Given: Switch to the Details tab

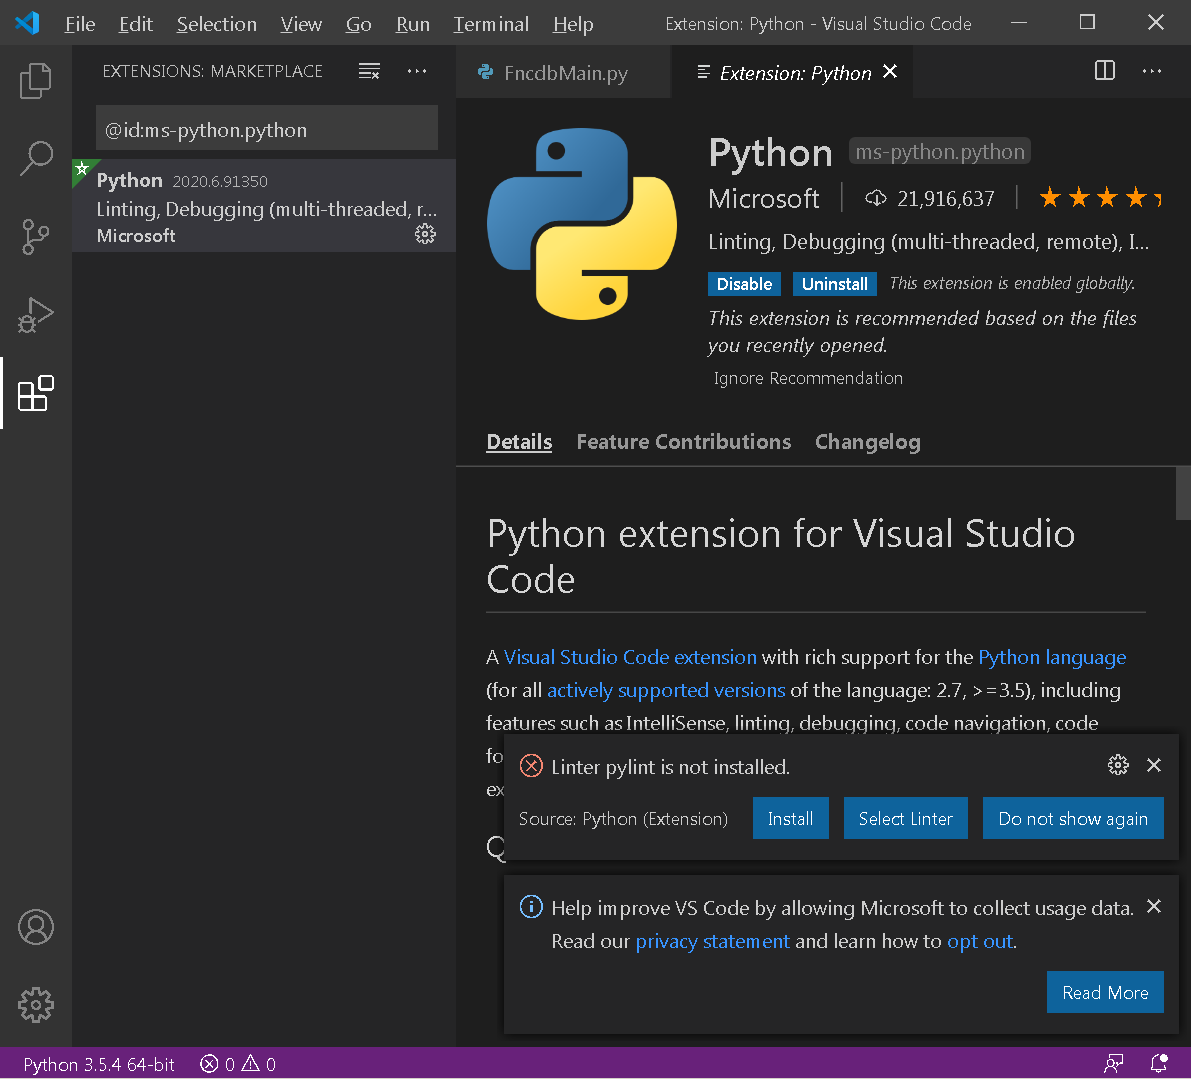Looking at the screenshot, I should click(x=520, y=442).
